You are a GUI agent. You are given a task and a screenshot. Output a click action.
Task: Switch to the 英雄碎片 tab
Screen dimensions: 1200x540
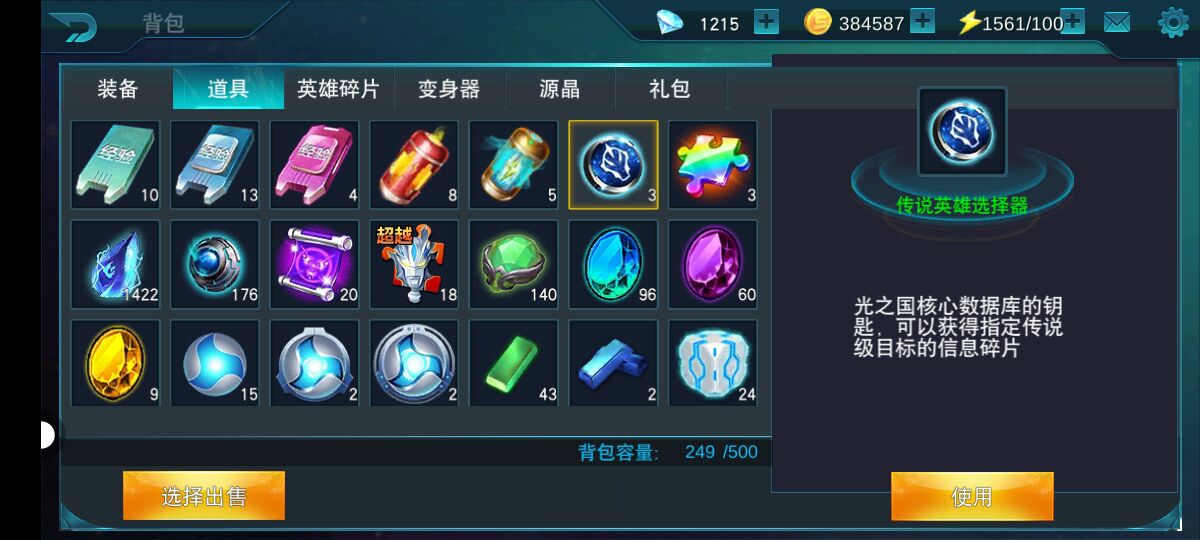tap(338, 89)
